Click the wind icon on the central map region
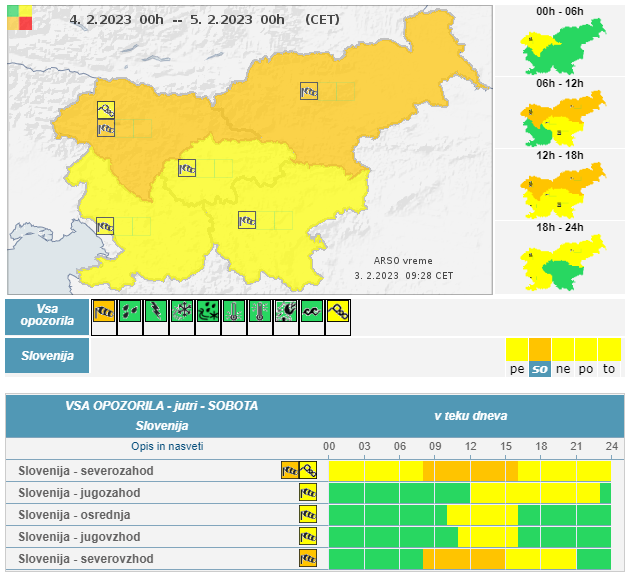This screenshot has height=583, width=629. tap(187, 168)
